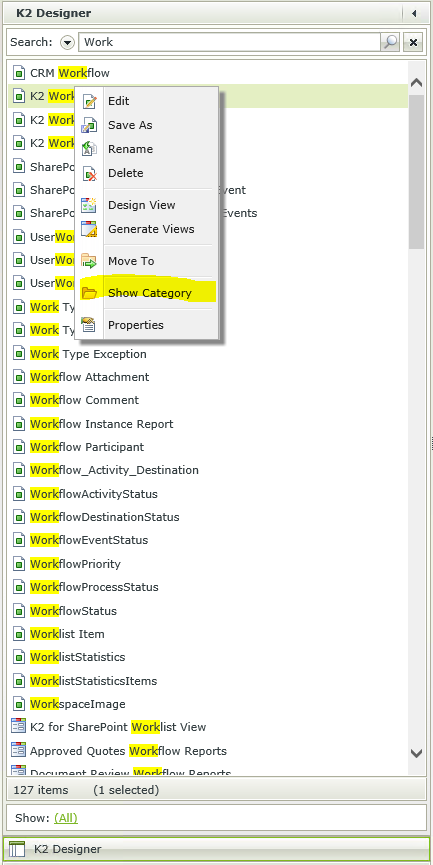Click inside the Search input field

pyautogui.click(x=229, y=42)
